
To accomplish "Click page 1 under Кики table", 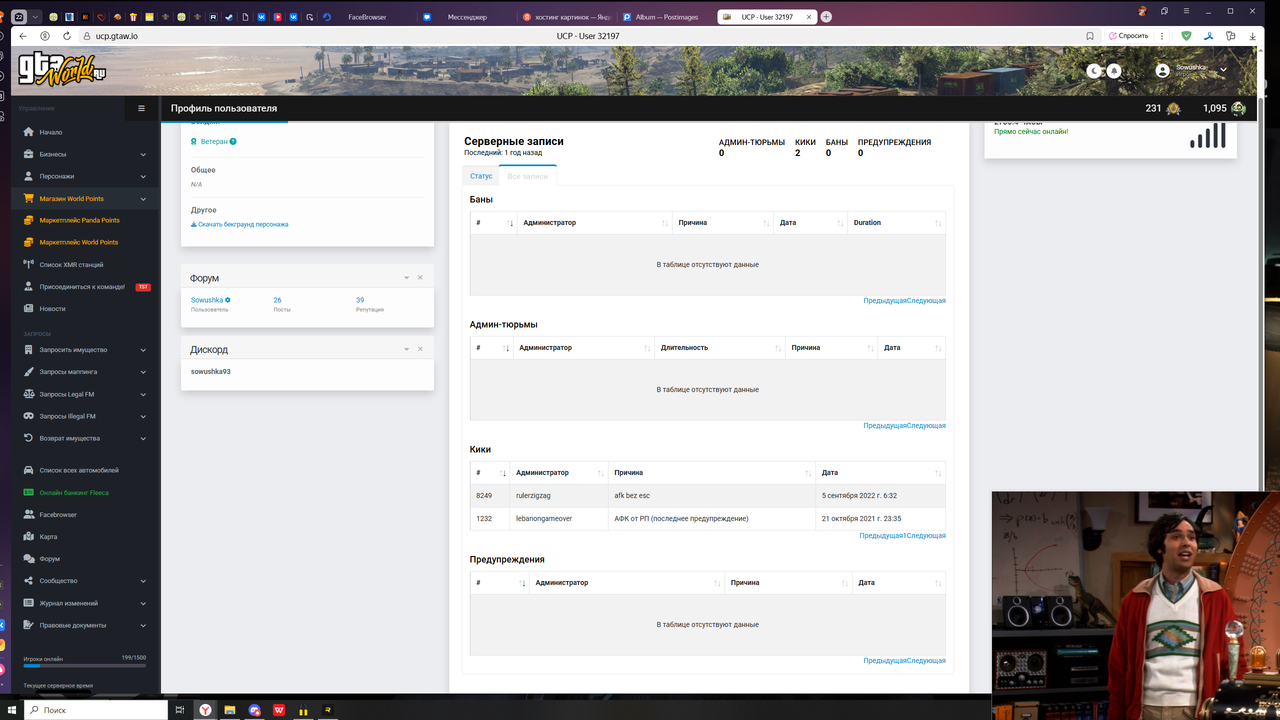I will [x=905, y=535].
